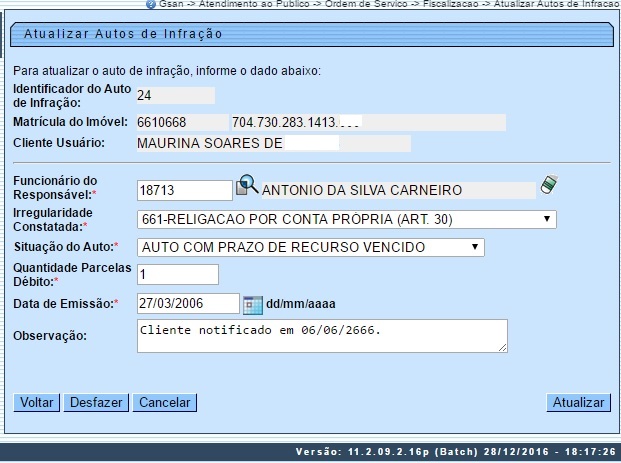Click the Voltar button
621x463 pixels.
coord(36,402)
